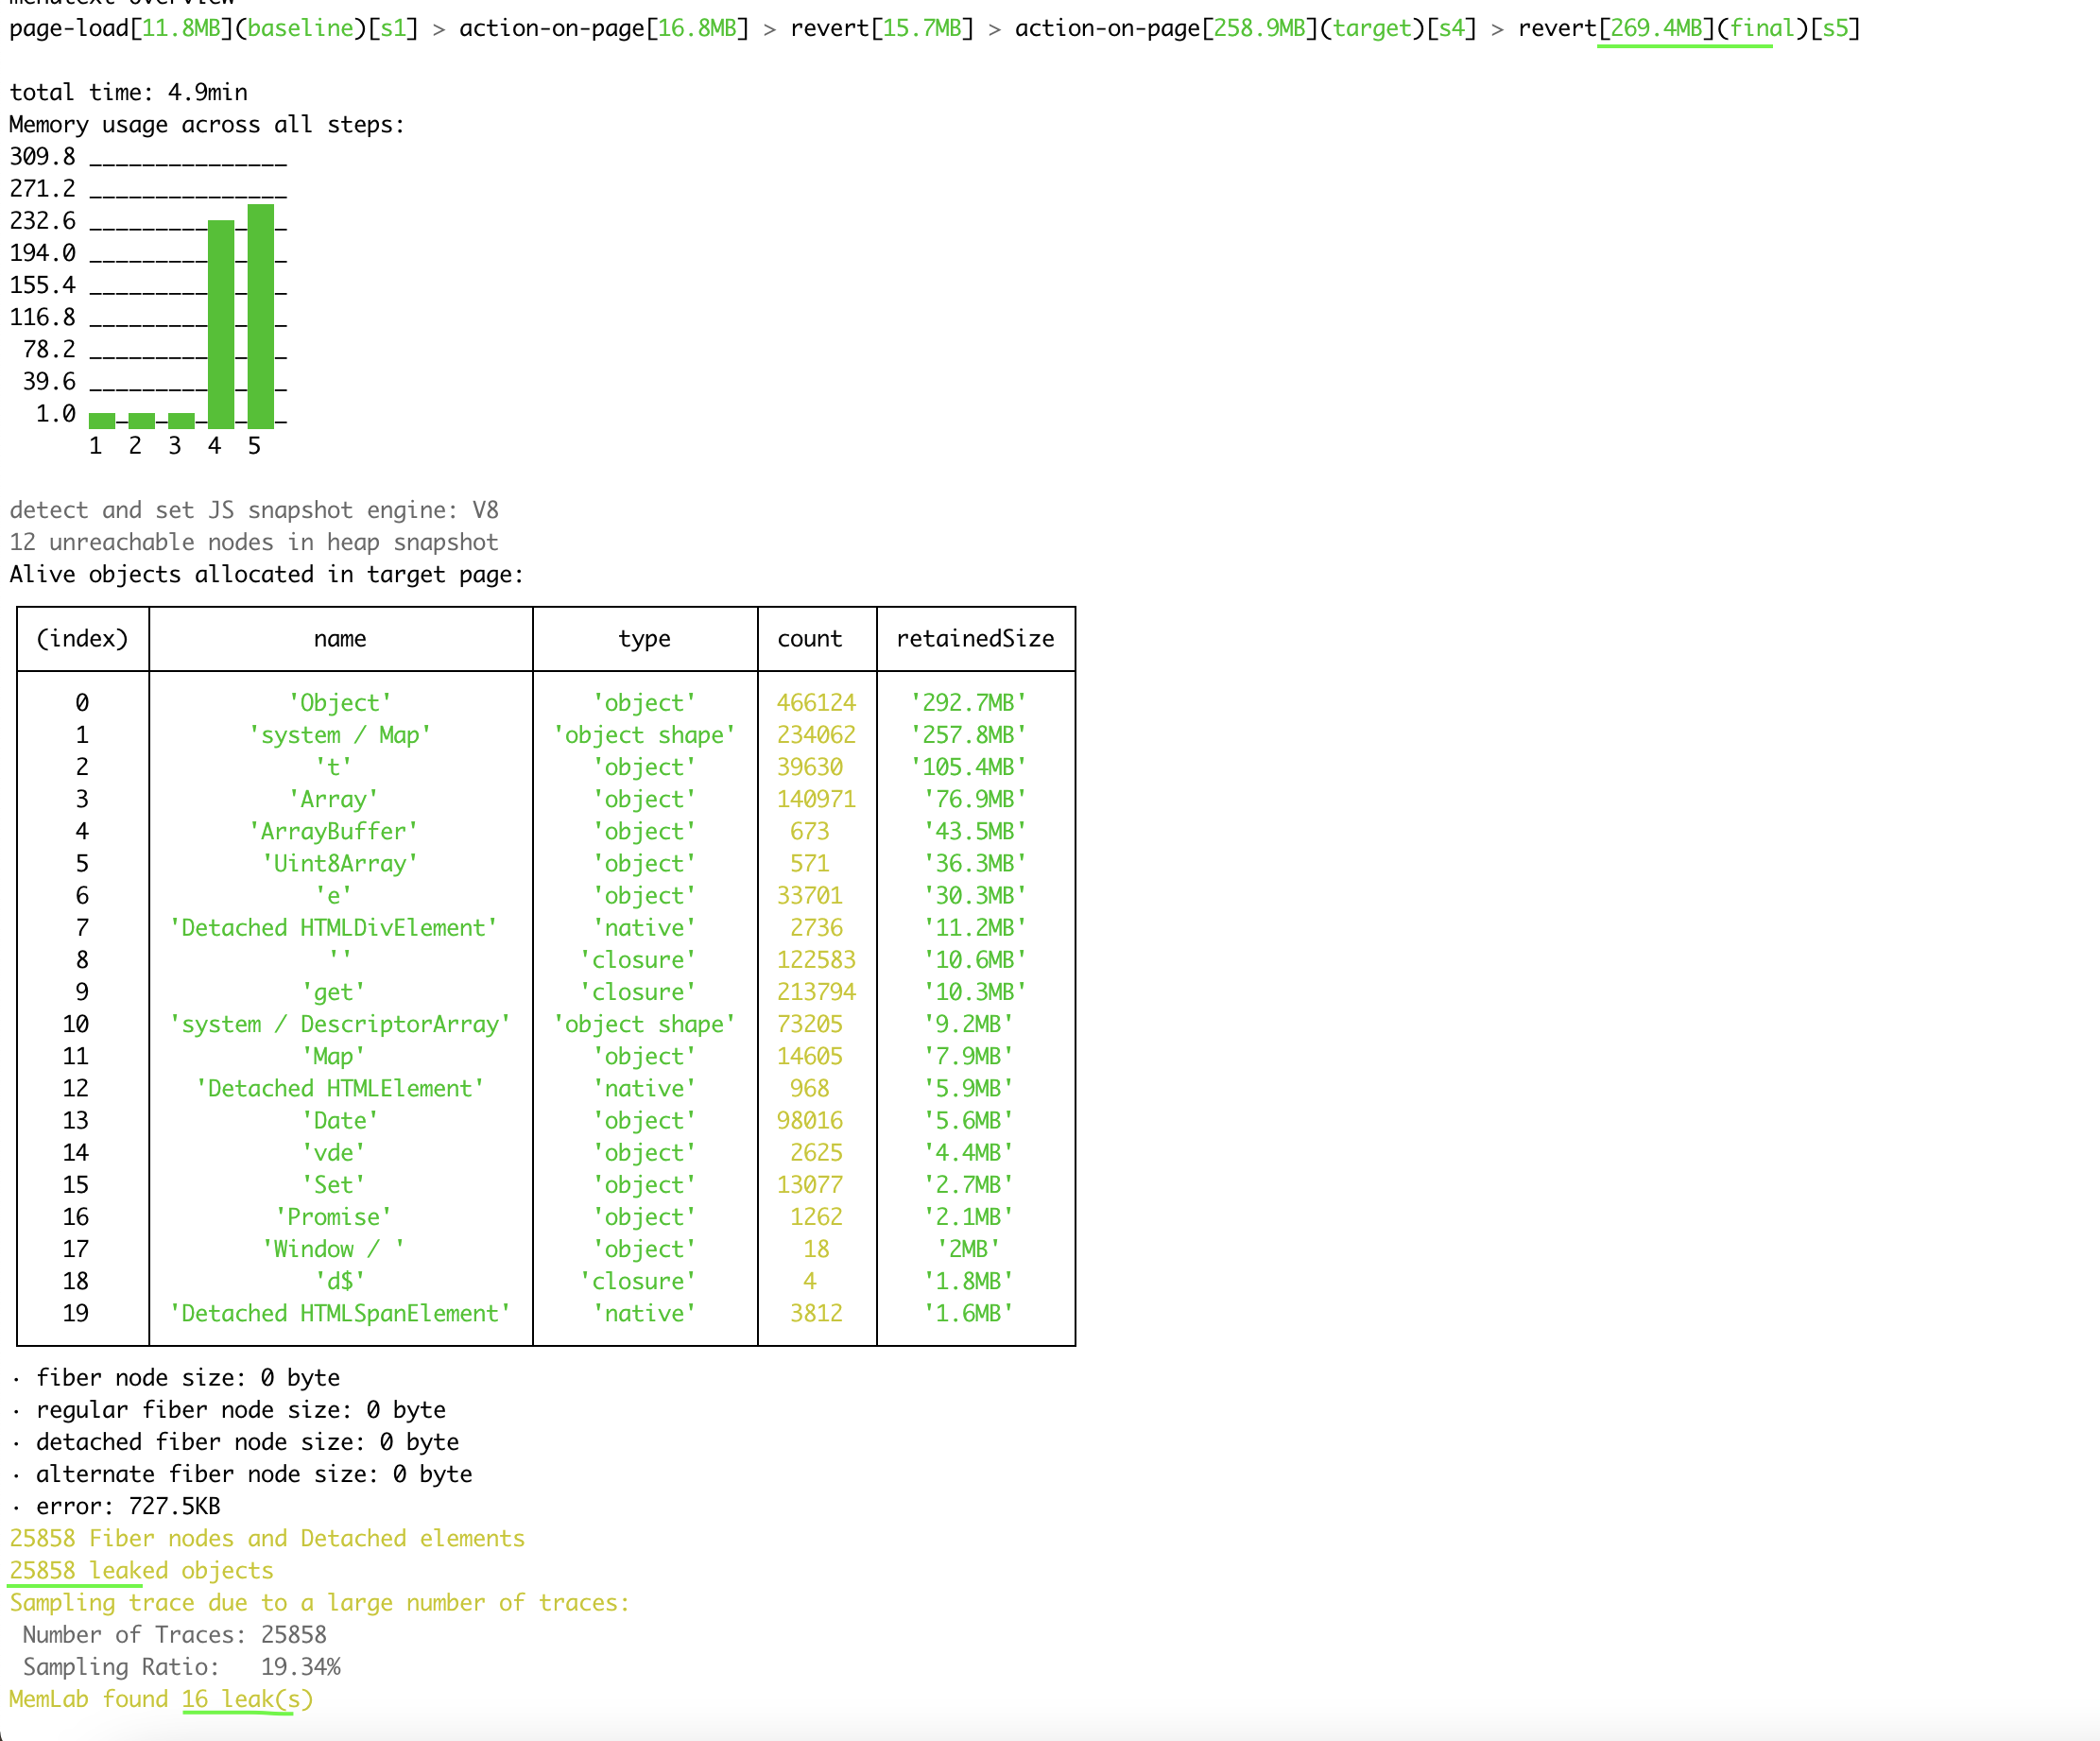Click the retained size '292.7MB'
The width and height of the screenshot is (2100, 1741).
(x=969, y=703)
